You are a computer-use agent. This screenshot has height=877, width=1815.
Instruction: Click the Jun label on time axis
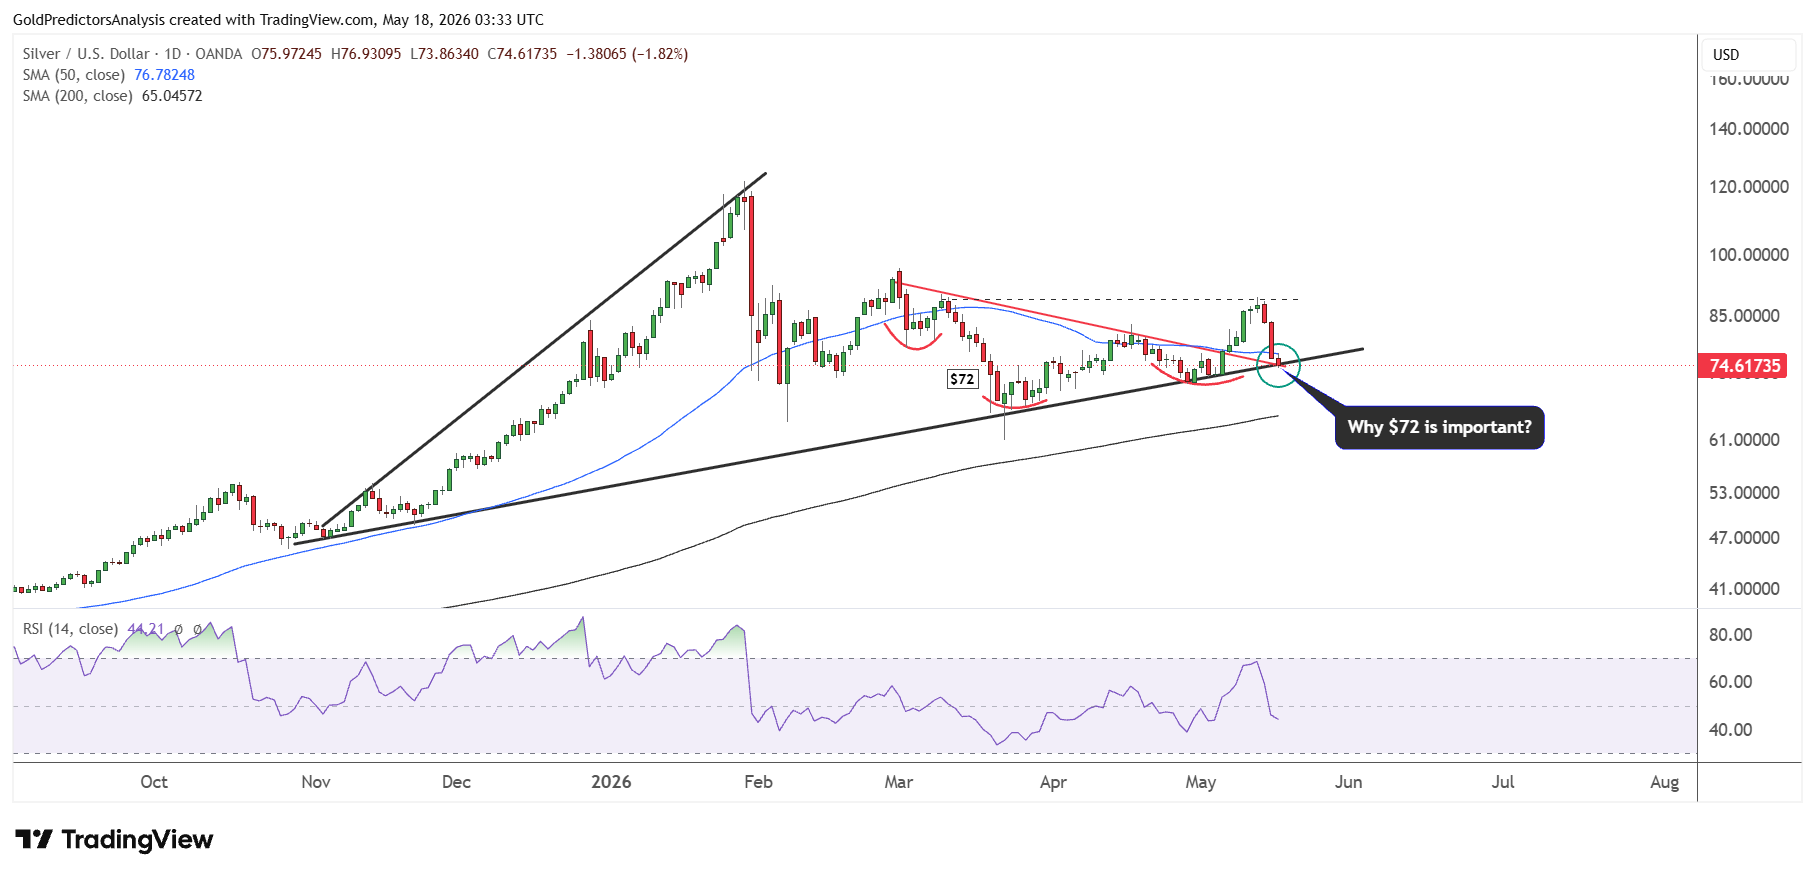[1349, 782]
